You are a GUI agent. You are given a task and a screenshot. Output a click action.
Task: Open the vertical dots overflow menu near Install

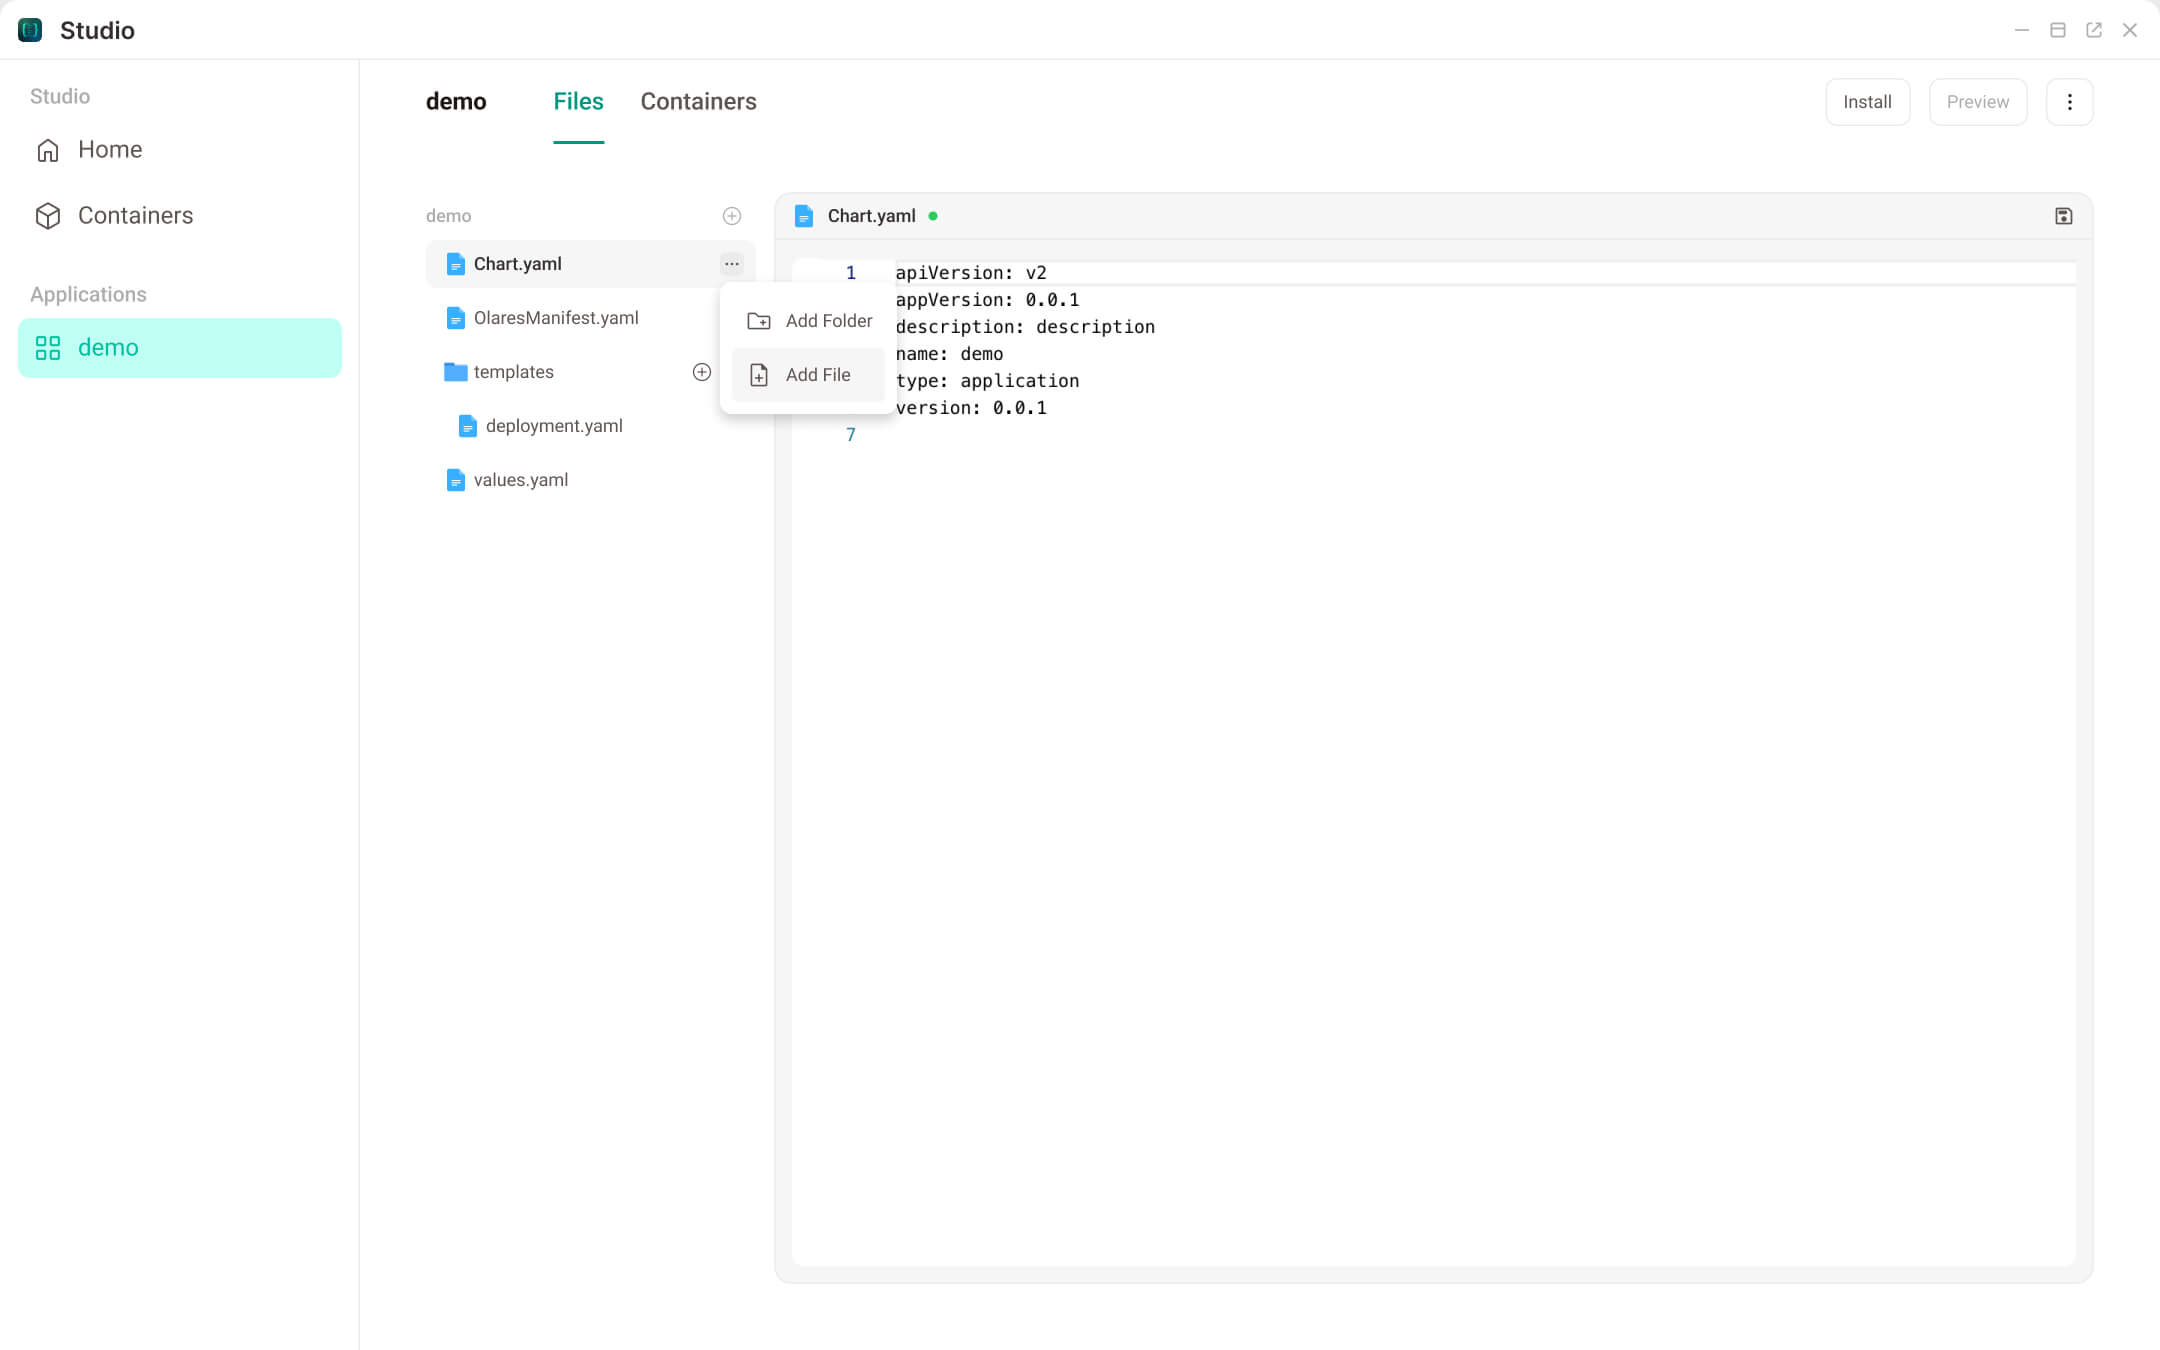[x=2069, y=101]
